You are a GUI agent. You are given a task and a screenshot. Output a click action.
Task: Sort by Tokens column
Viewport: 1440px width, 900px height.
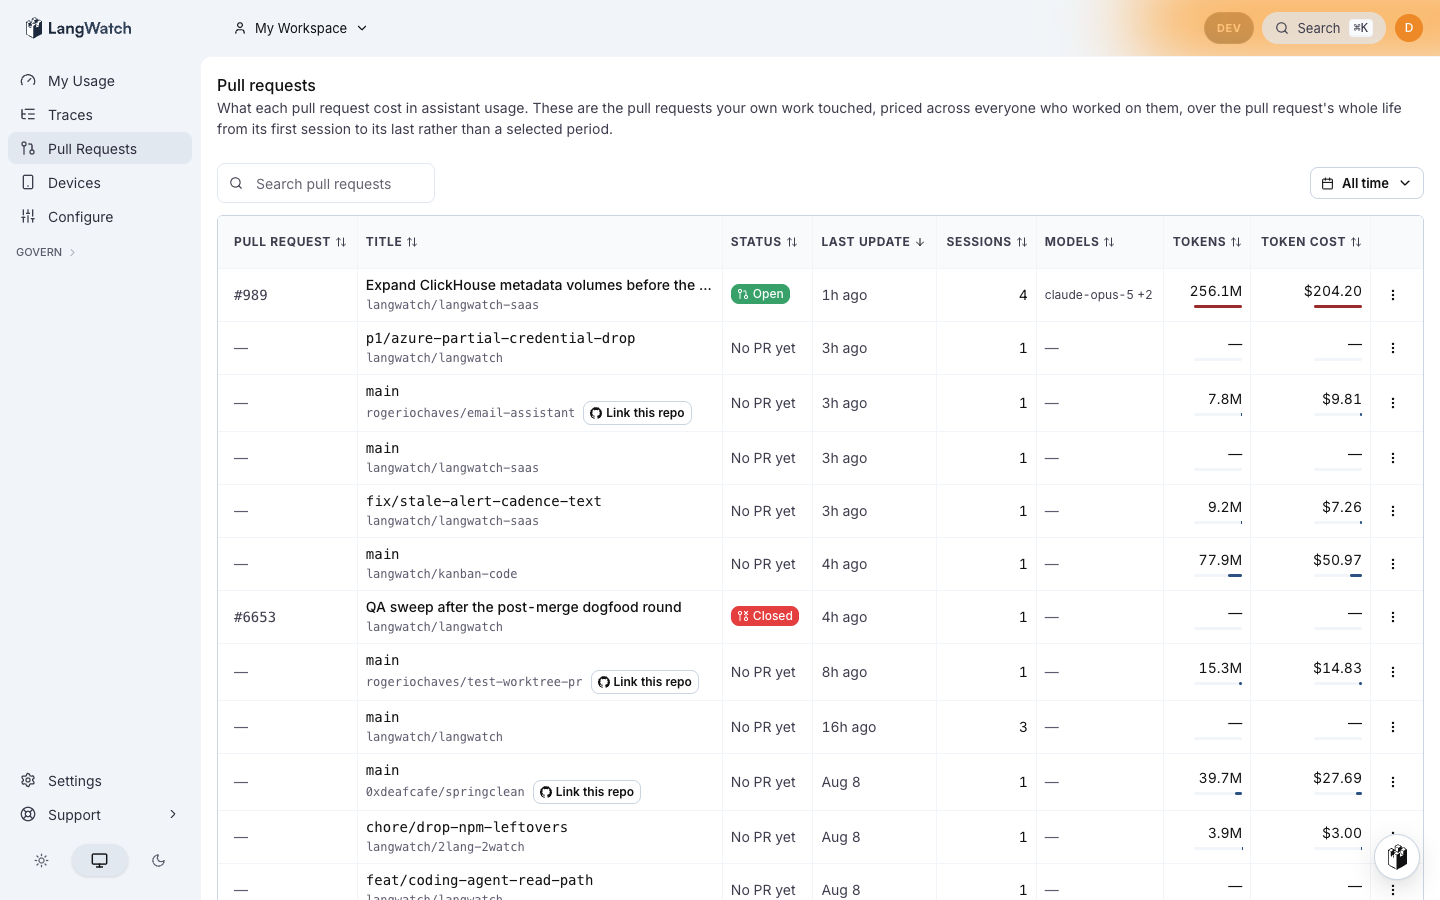pos(1207,242)
